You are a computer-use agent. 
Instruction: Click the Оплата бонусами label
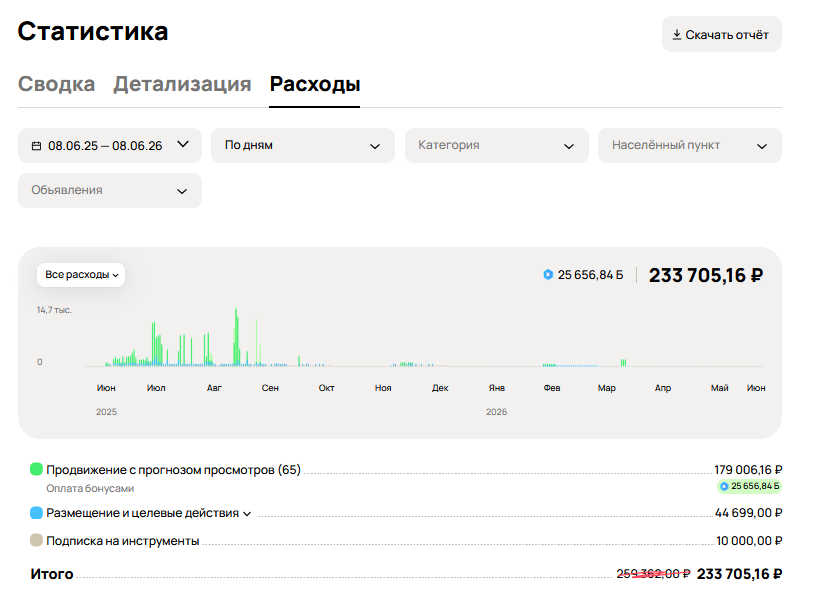click(90, 488)
